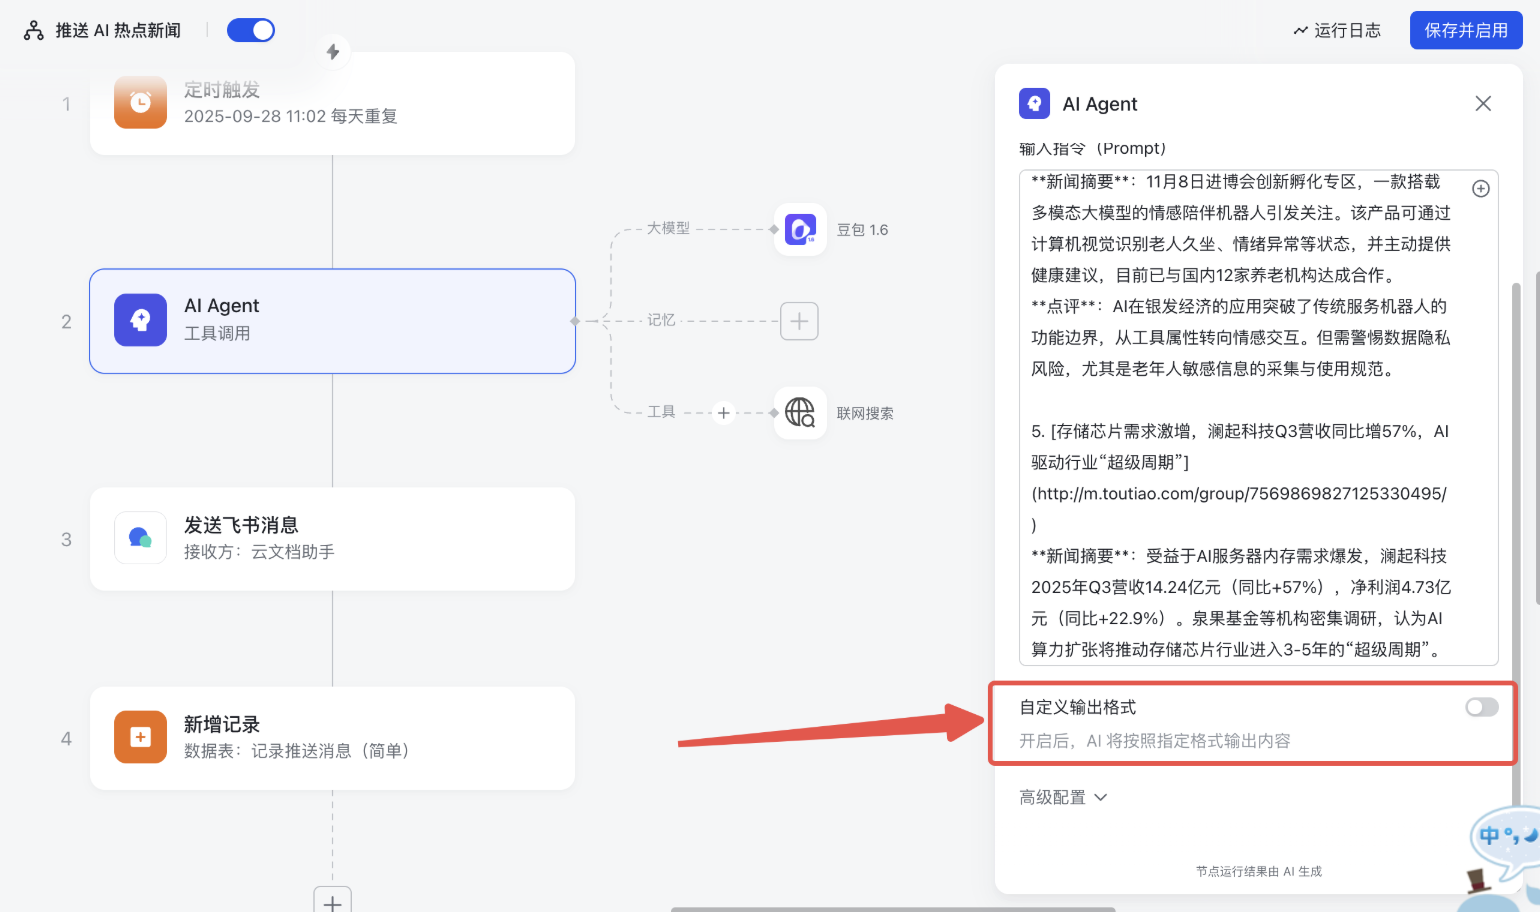
Task: Insert variable using prompt plus circle icon
Action: [x=1481, y=189]
